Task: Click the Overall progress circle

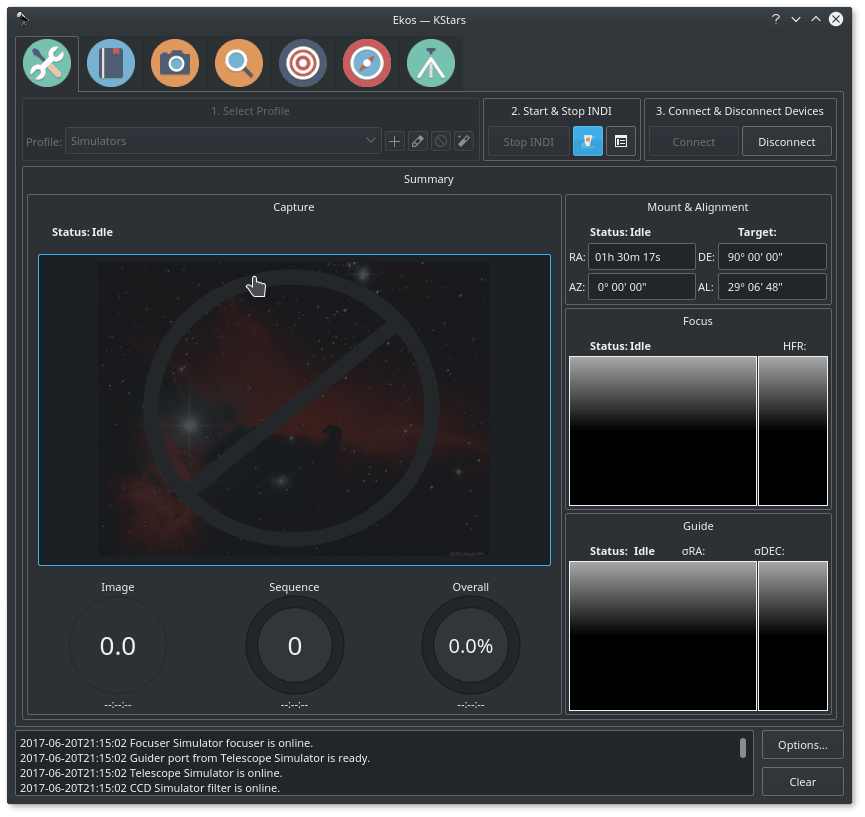Action: click(470, 646)
